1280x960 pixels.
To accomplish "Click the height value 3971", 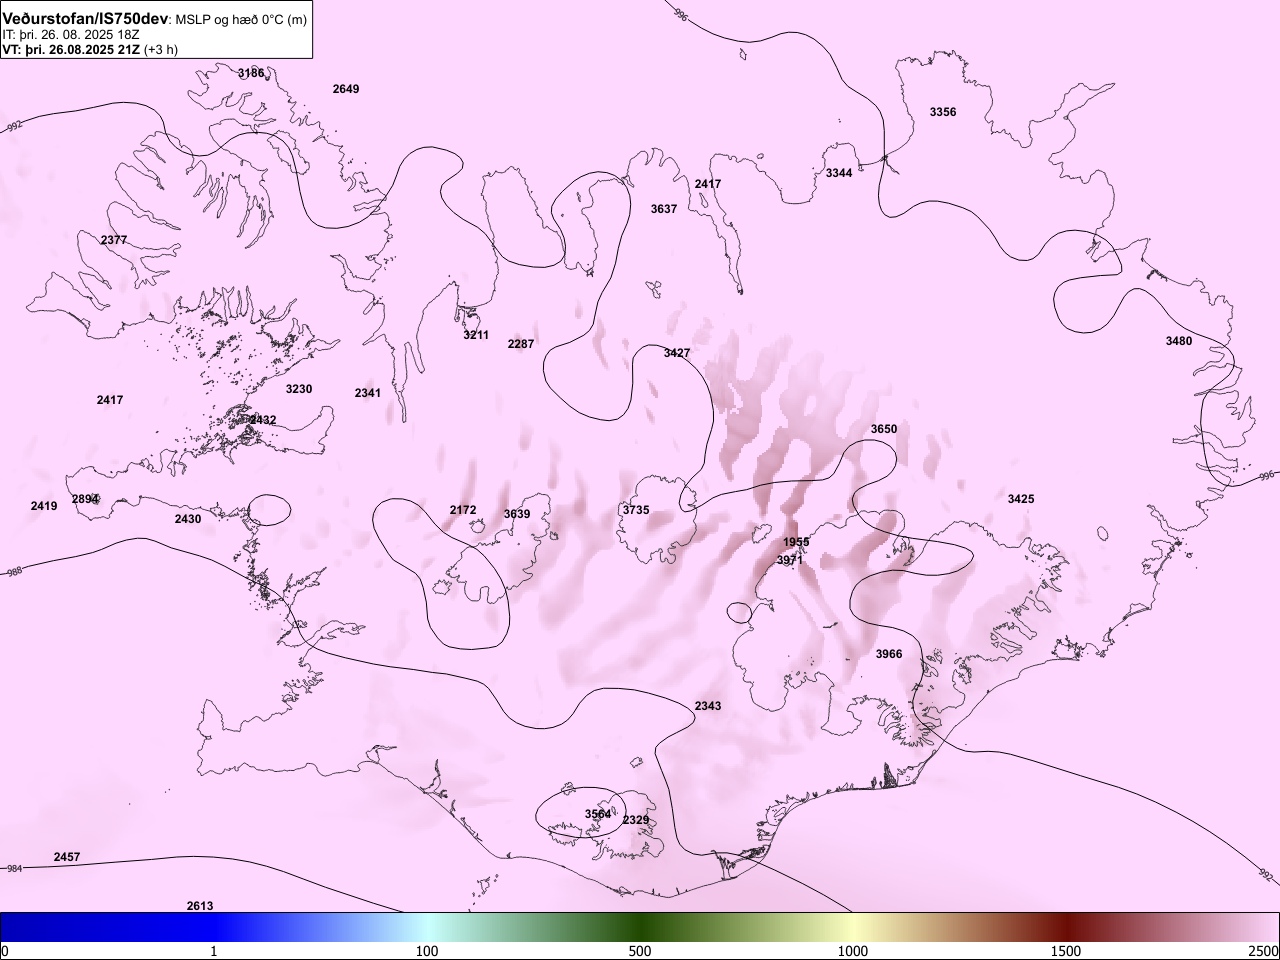I will (x=790, y=560).
